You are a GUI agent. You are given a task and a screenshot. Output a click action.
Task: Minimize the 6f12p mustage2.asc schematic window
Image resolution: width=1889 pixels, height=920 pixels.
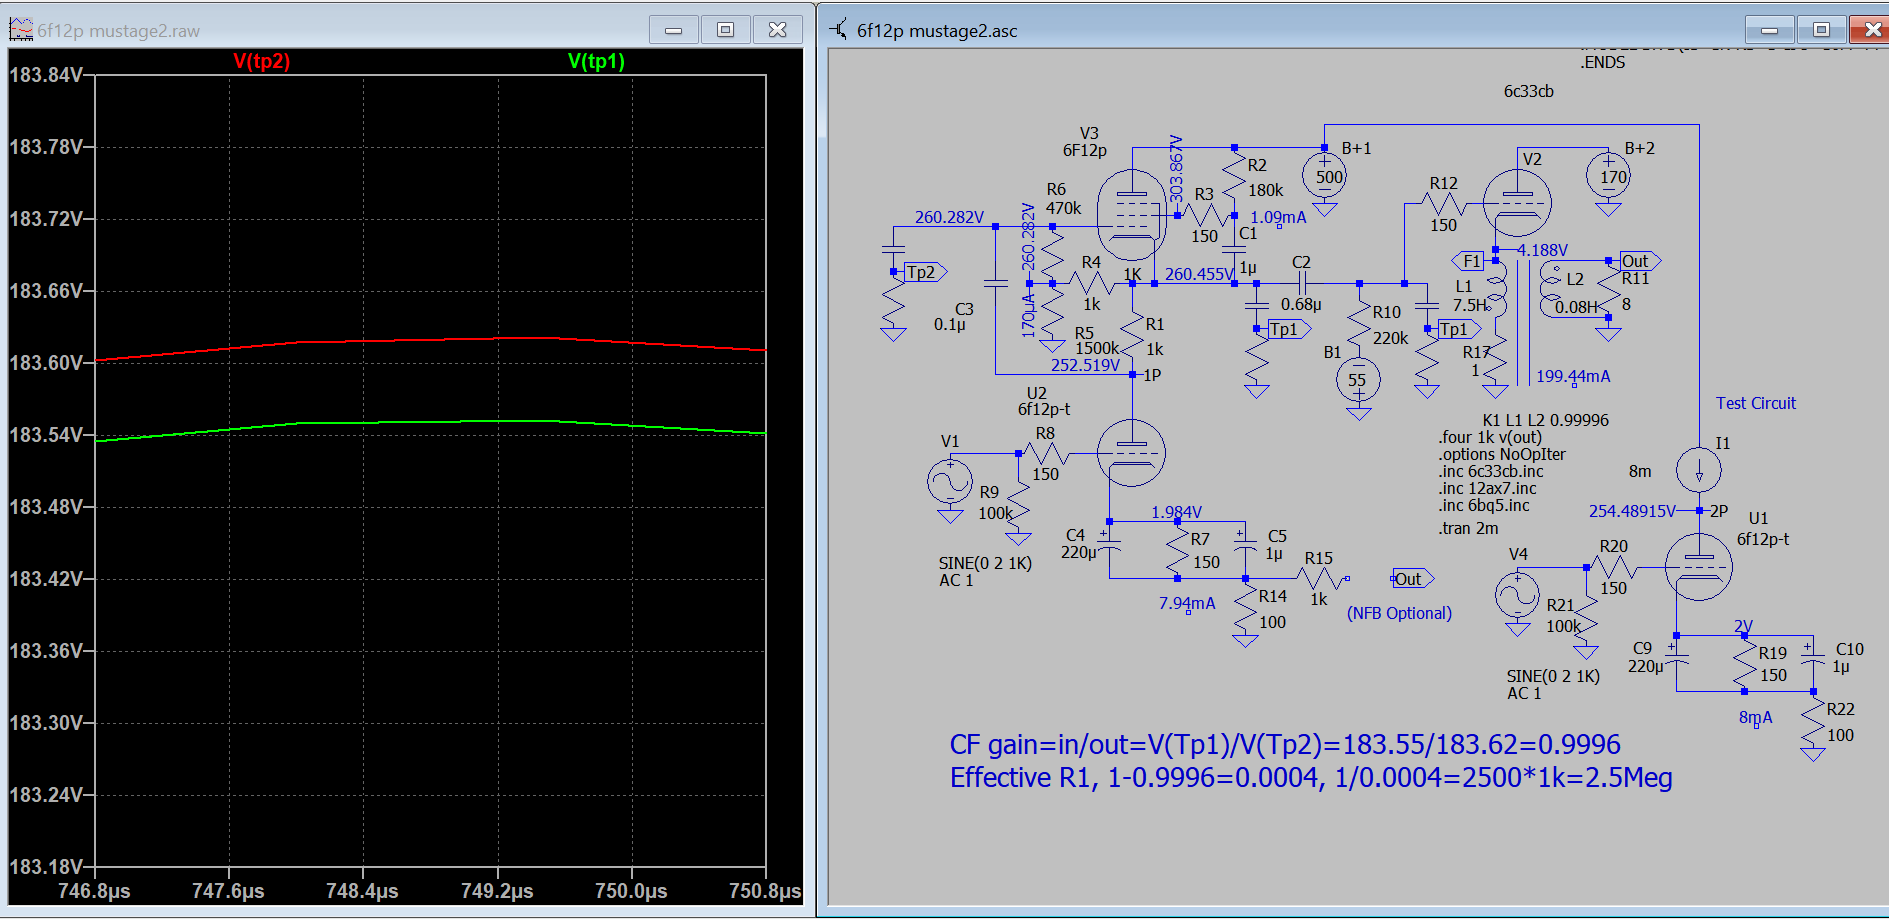coord(1770,30)
